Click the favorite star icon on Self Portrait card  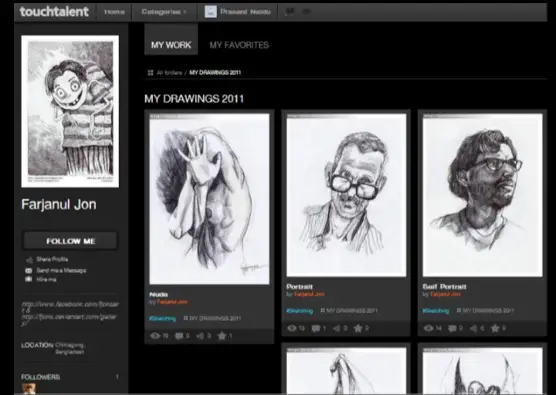pyautogui.click(x=495, y=328)
